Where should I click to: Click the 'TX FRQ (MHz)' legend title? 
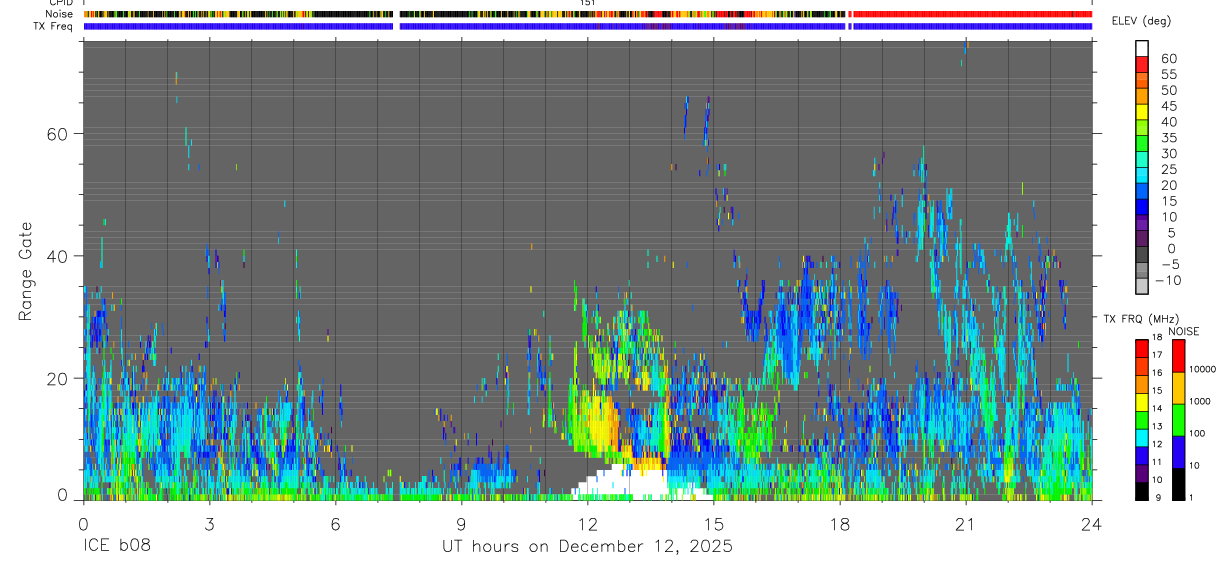click(x=1134, y=319)
